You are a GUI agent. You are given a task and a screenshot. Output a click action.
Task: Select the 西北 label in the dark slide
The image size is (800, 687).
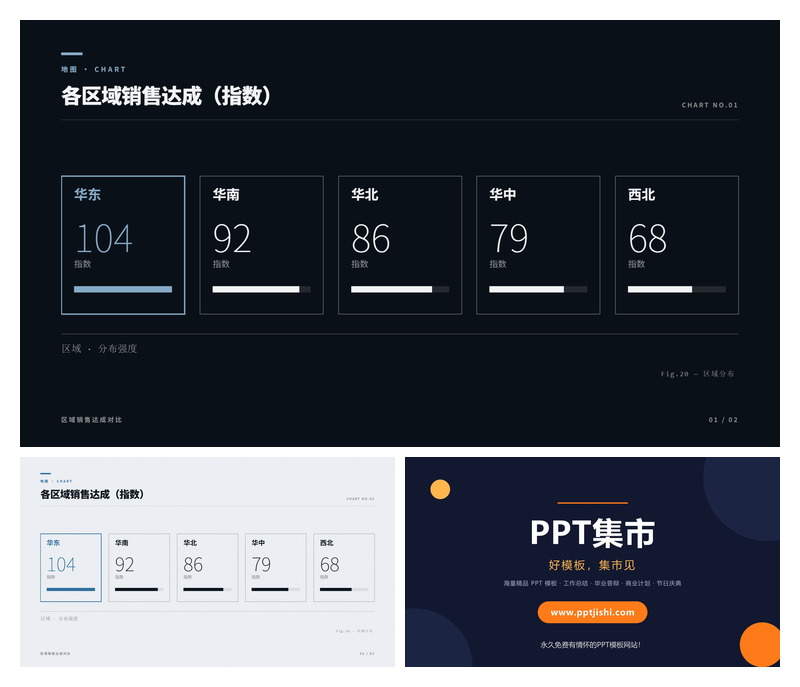(641, 194)
